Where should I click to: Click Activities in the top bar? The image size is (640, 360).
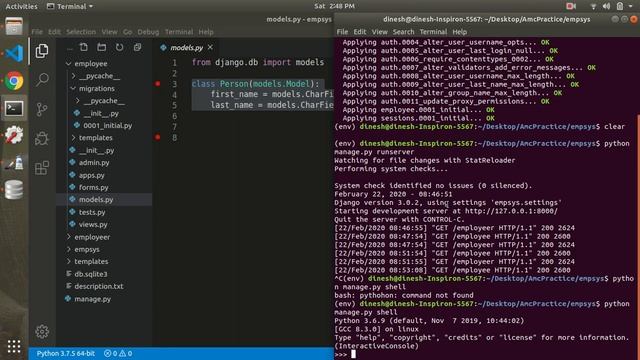coord(21,6)
